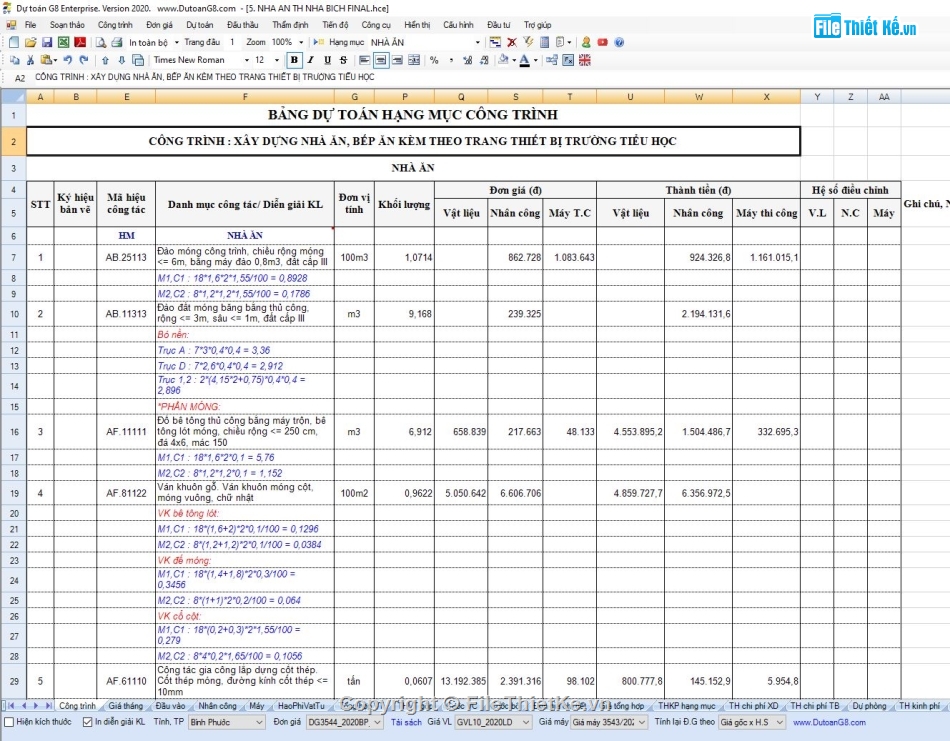Cut selection with the scissors icon
Screen dimensions: 950x741
click(x=30, y=60)
